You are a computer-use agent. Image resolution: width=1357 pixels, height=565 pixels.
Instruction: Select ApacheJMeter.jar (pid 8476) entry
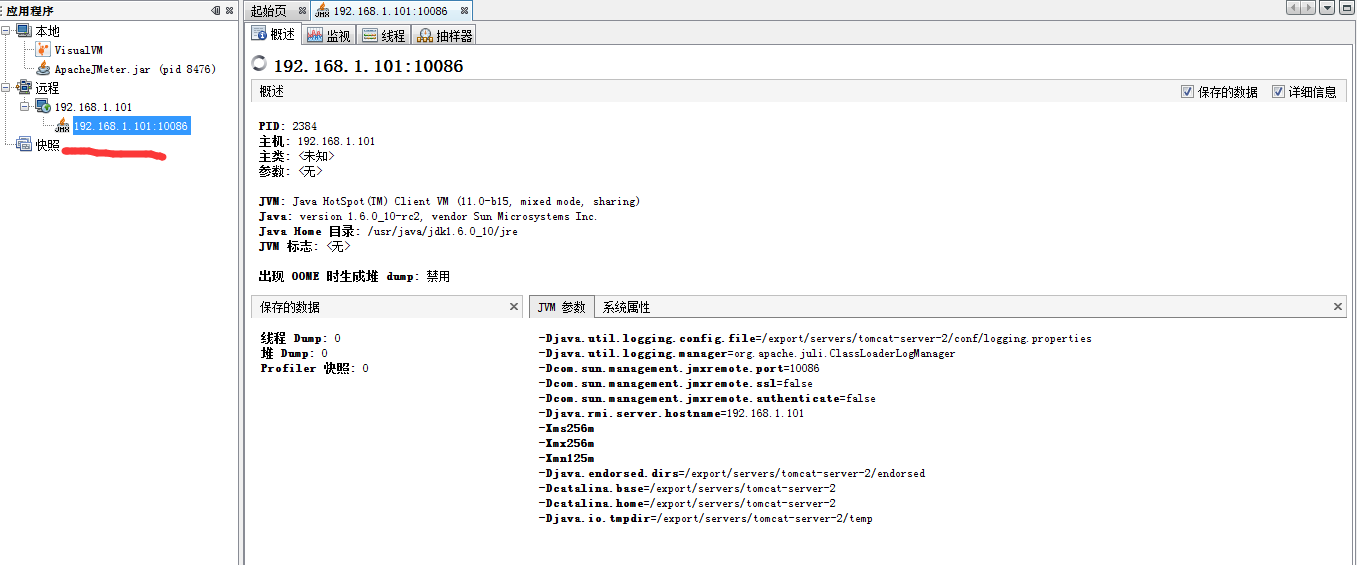pos(135,69)
